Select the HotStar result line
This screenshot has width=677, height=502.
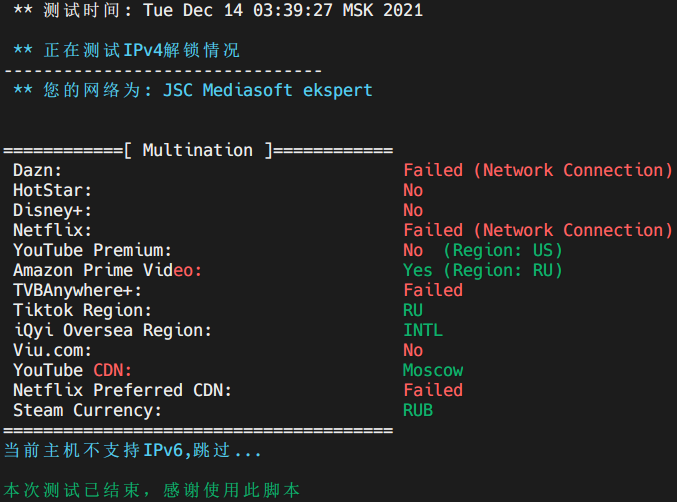(218, 190)
